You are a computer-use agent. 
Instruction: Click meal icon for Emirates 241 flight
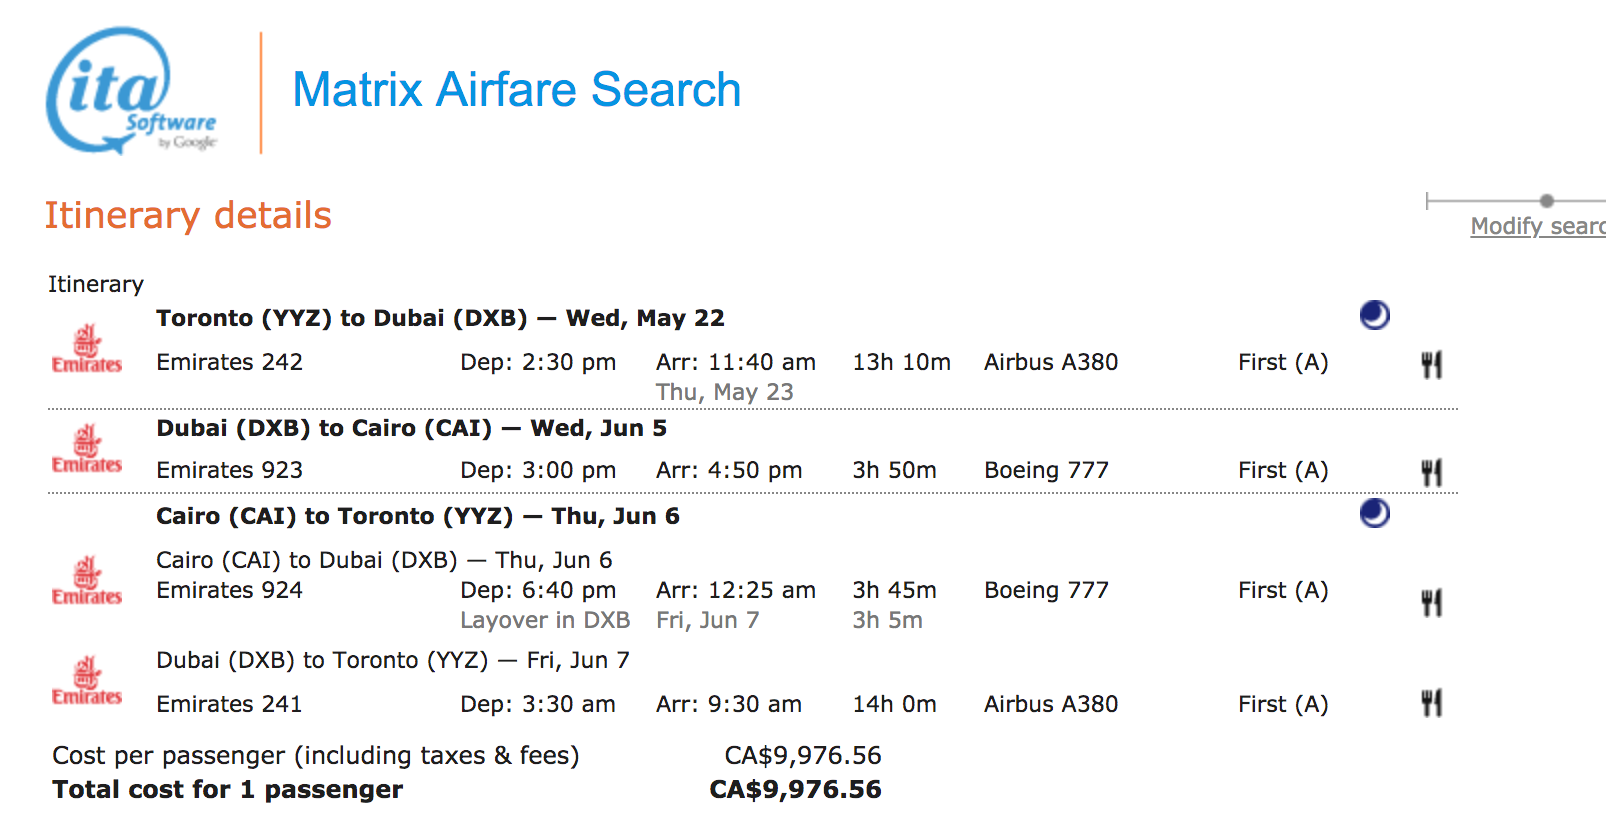[1431, 703]
